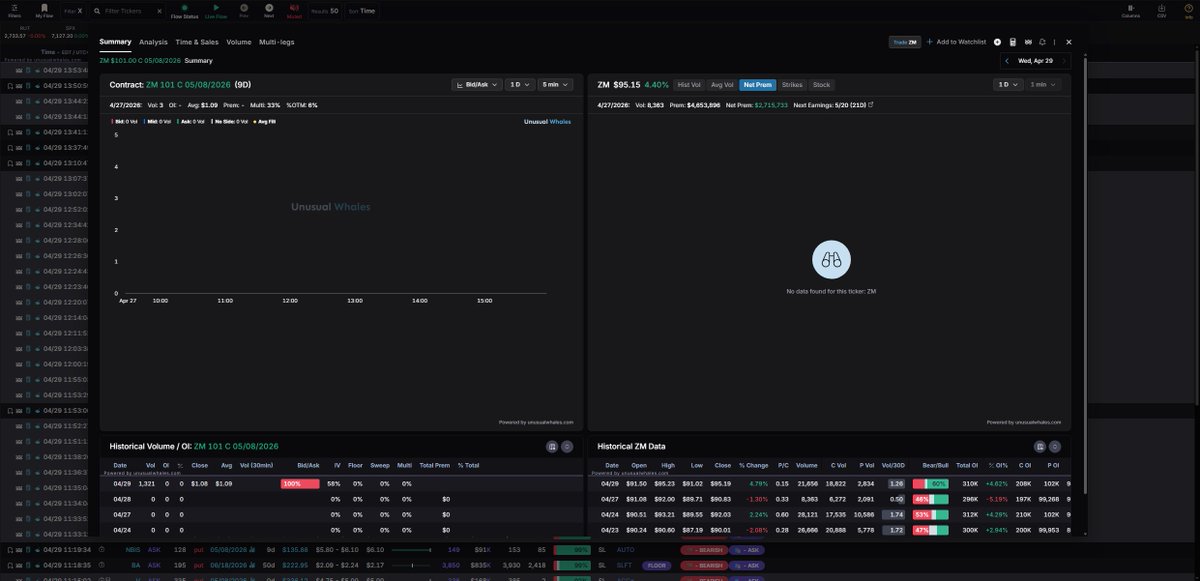Click the ZM 101 C 05/08/2026 contract link
Screen dimensions: 1200x581
pos(188,85)
